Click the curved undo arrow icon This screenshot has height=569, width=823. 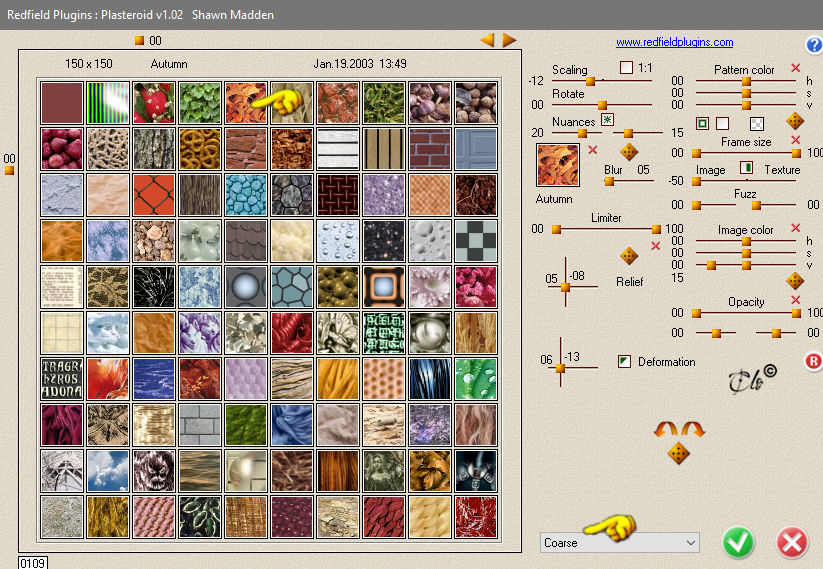(x=666, y=429)
